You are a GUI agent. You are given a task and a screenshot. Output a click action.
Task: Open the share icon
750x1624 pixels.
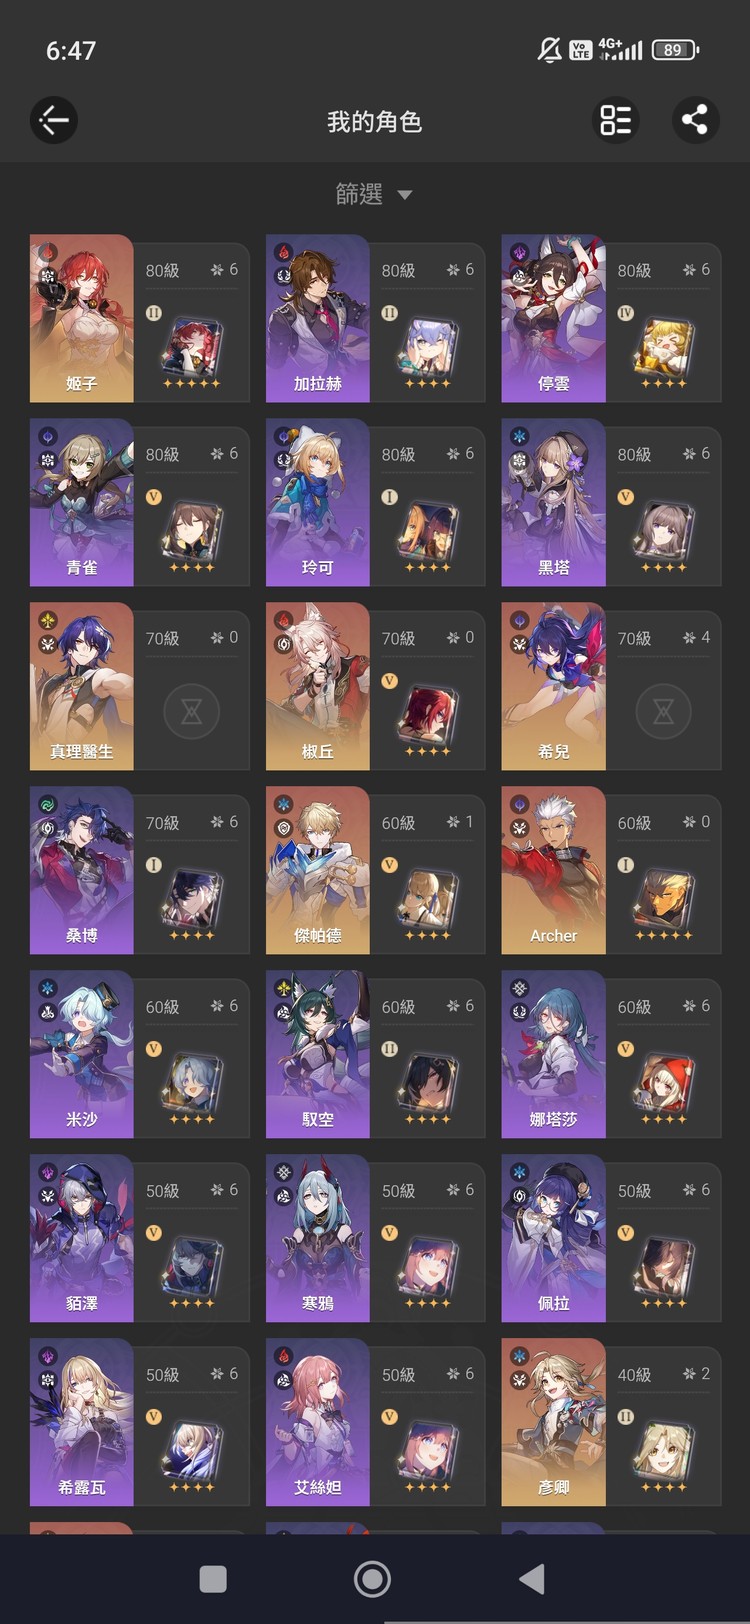694,120
